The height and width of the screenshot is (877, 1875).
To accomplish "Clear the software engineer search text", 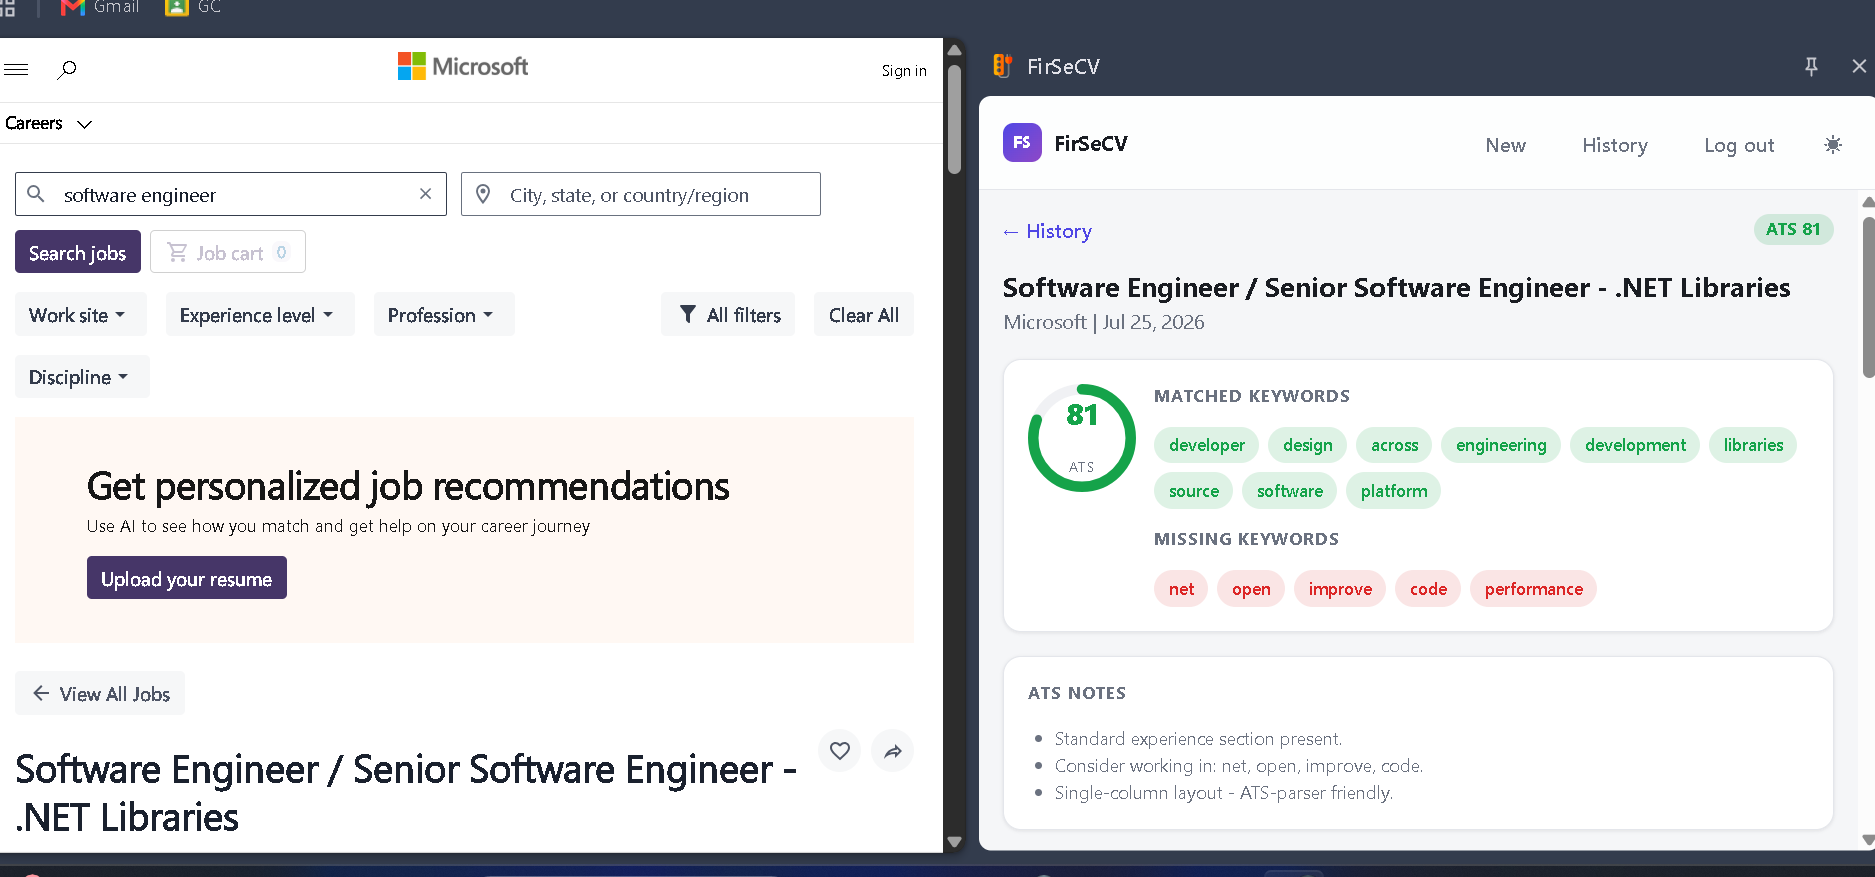I will pyautogui.click(x=426, y=194).
